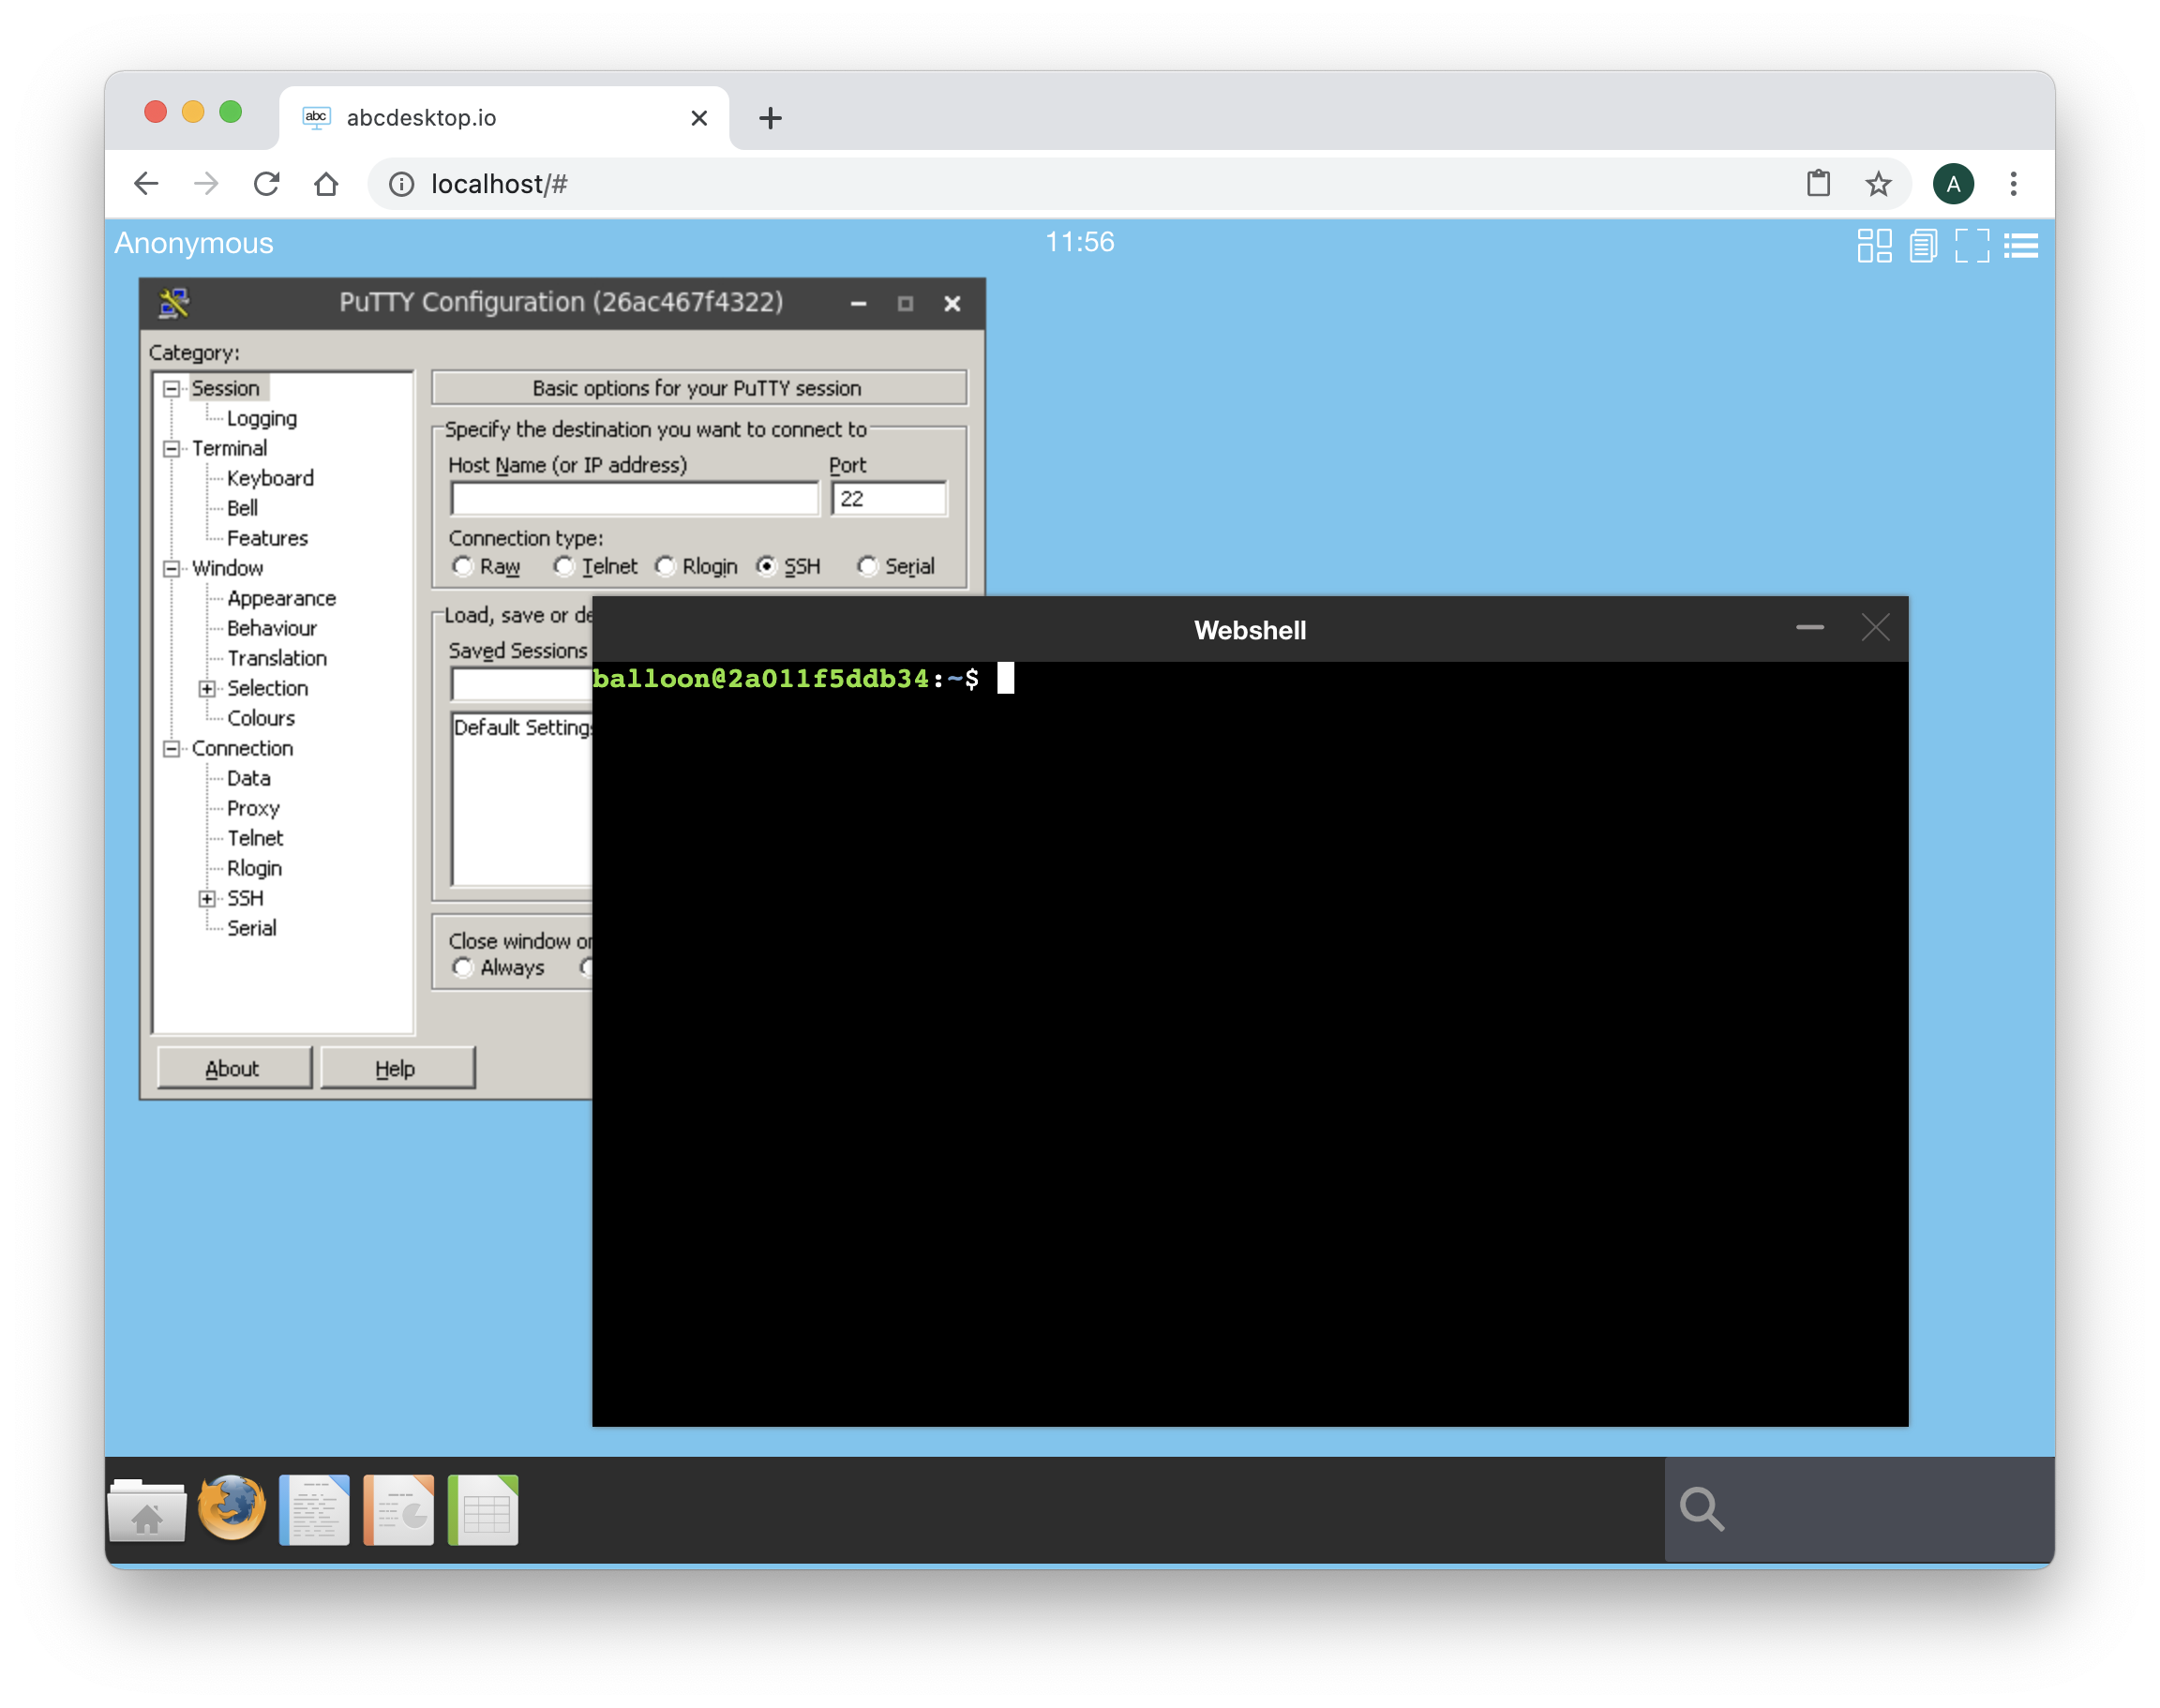This screenshot has height=1708, width=2160.
Task: Select Keyboard category
Action: (x=270, y=478)
